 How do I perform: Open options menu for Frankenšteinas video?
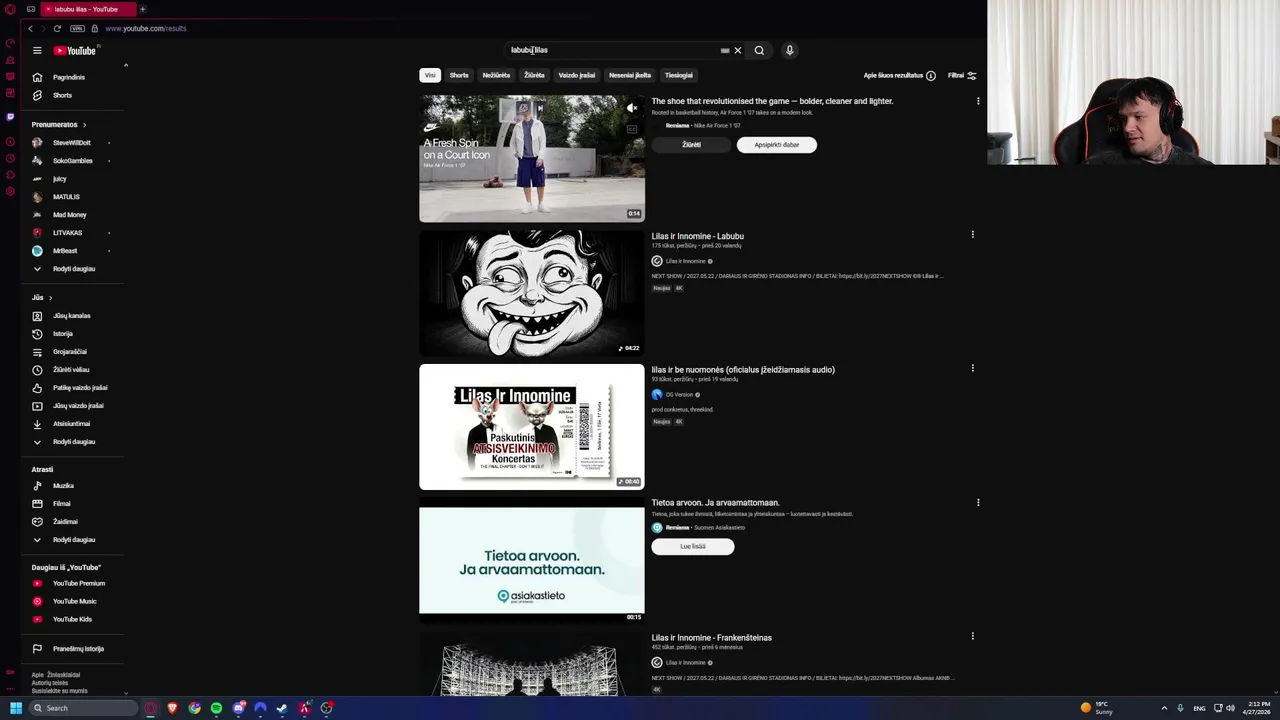pyautogui.click(x=972, y=636)
